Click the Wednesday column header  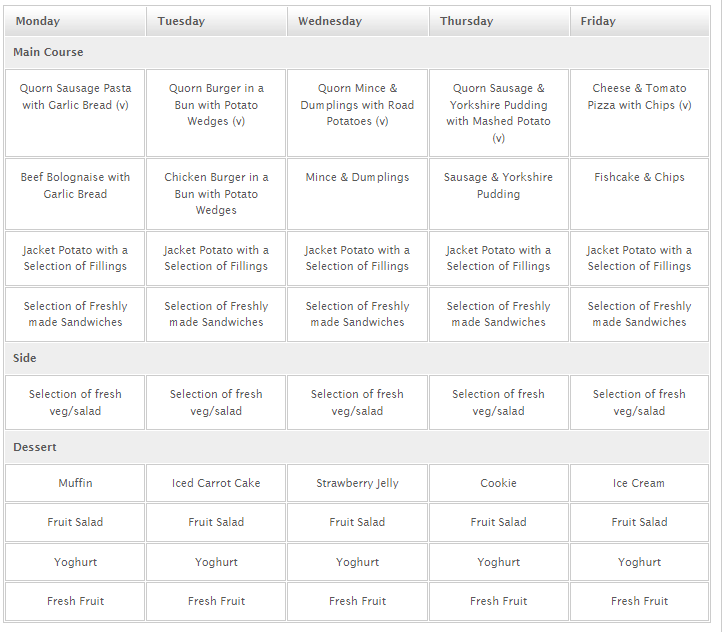pyautogui.click(x=357, y=21)
